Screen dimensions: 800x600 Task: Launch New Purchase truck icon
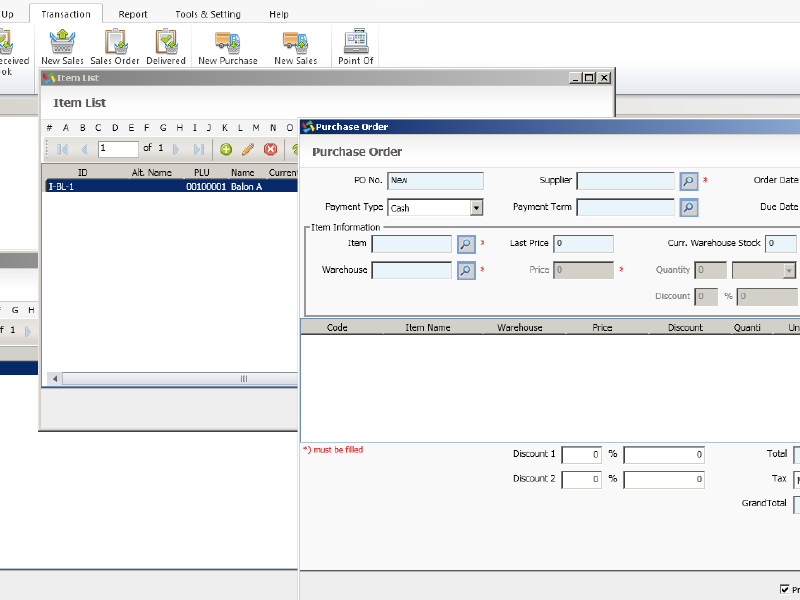(228, 47)
